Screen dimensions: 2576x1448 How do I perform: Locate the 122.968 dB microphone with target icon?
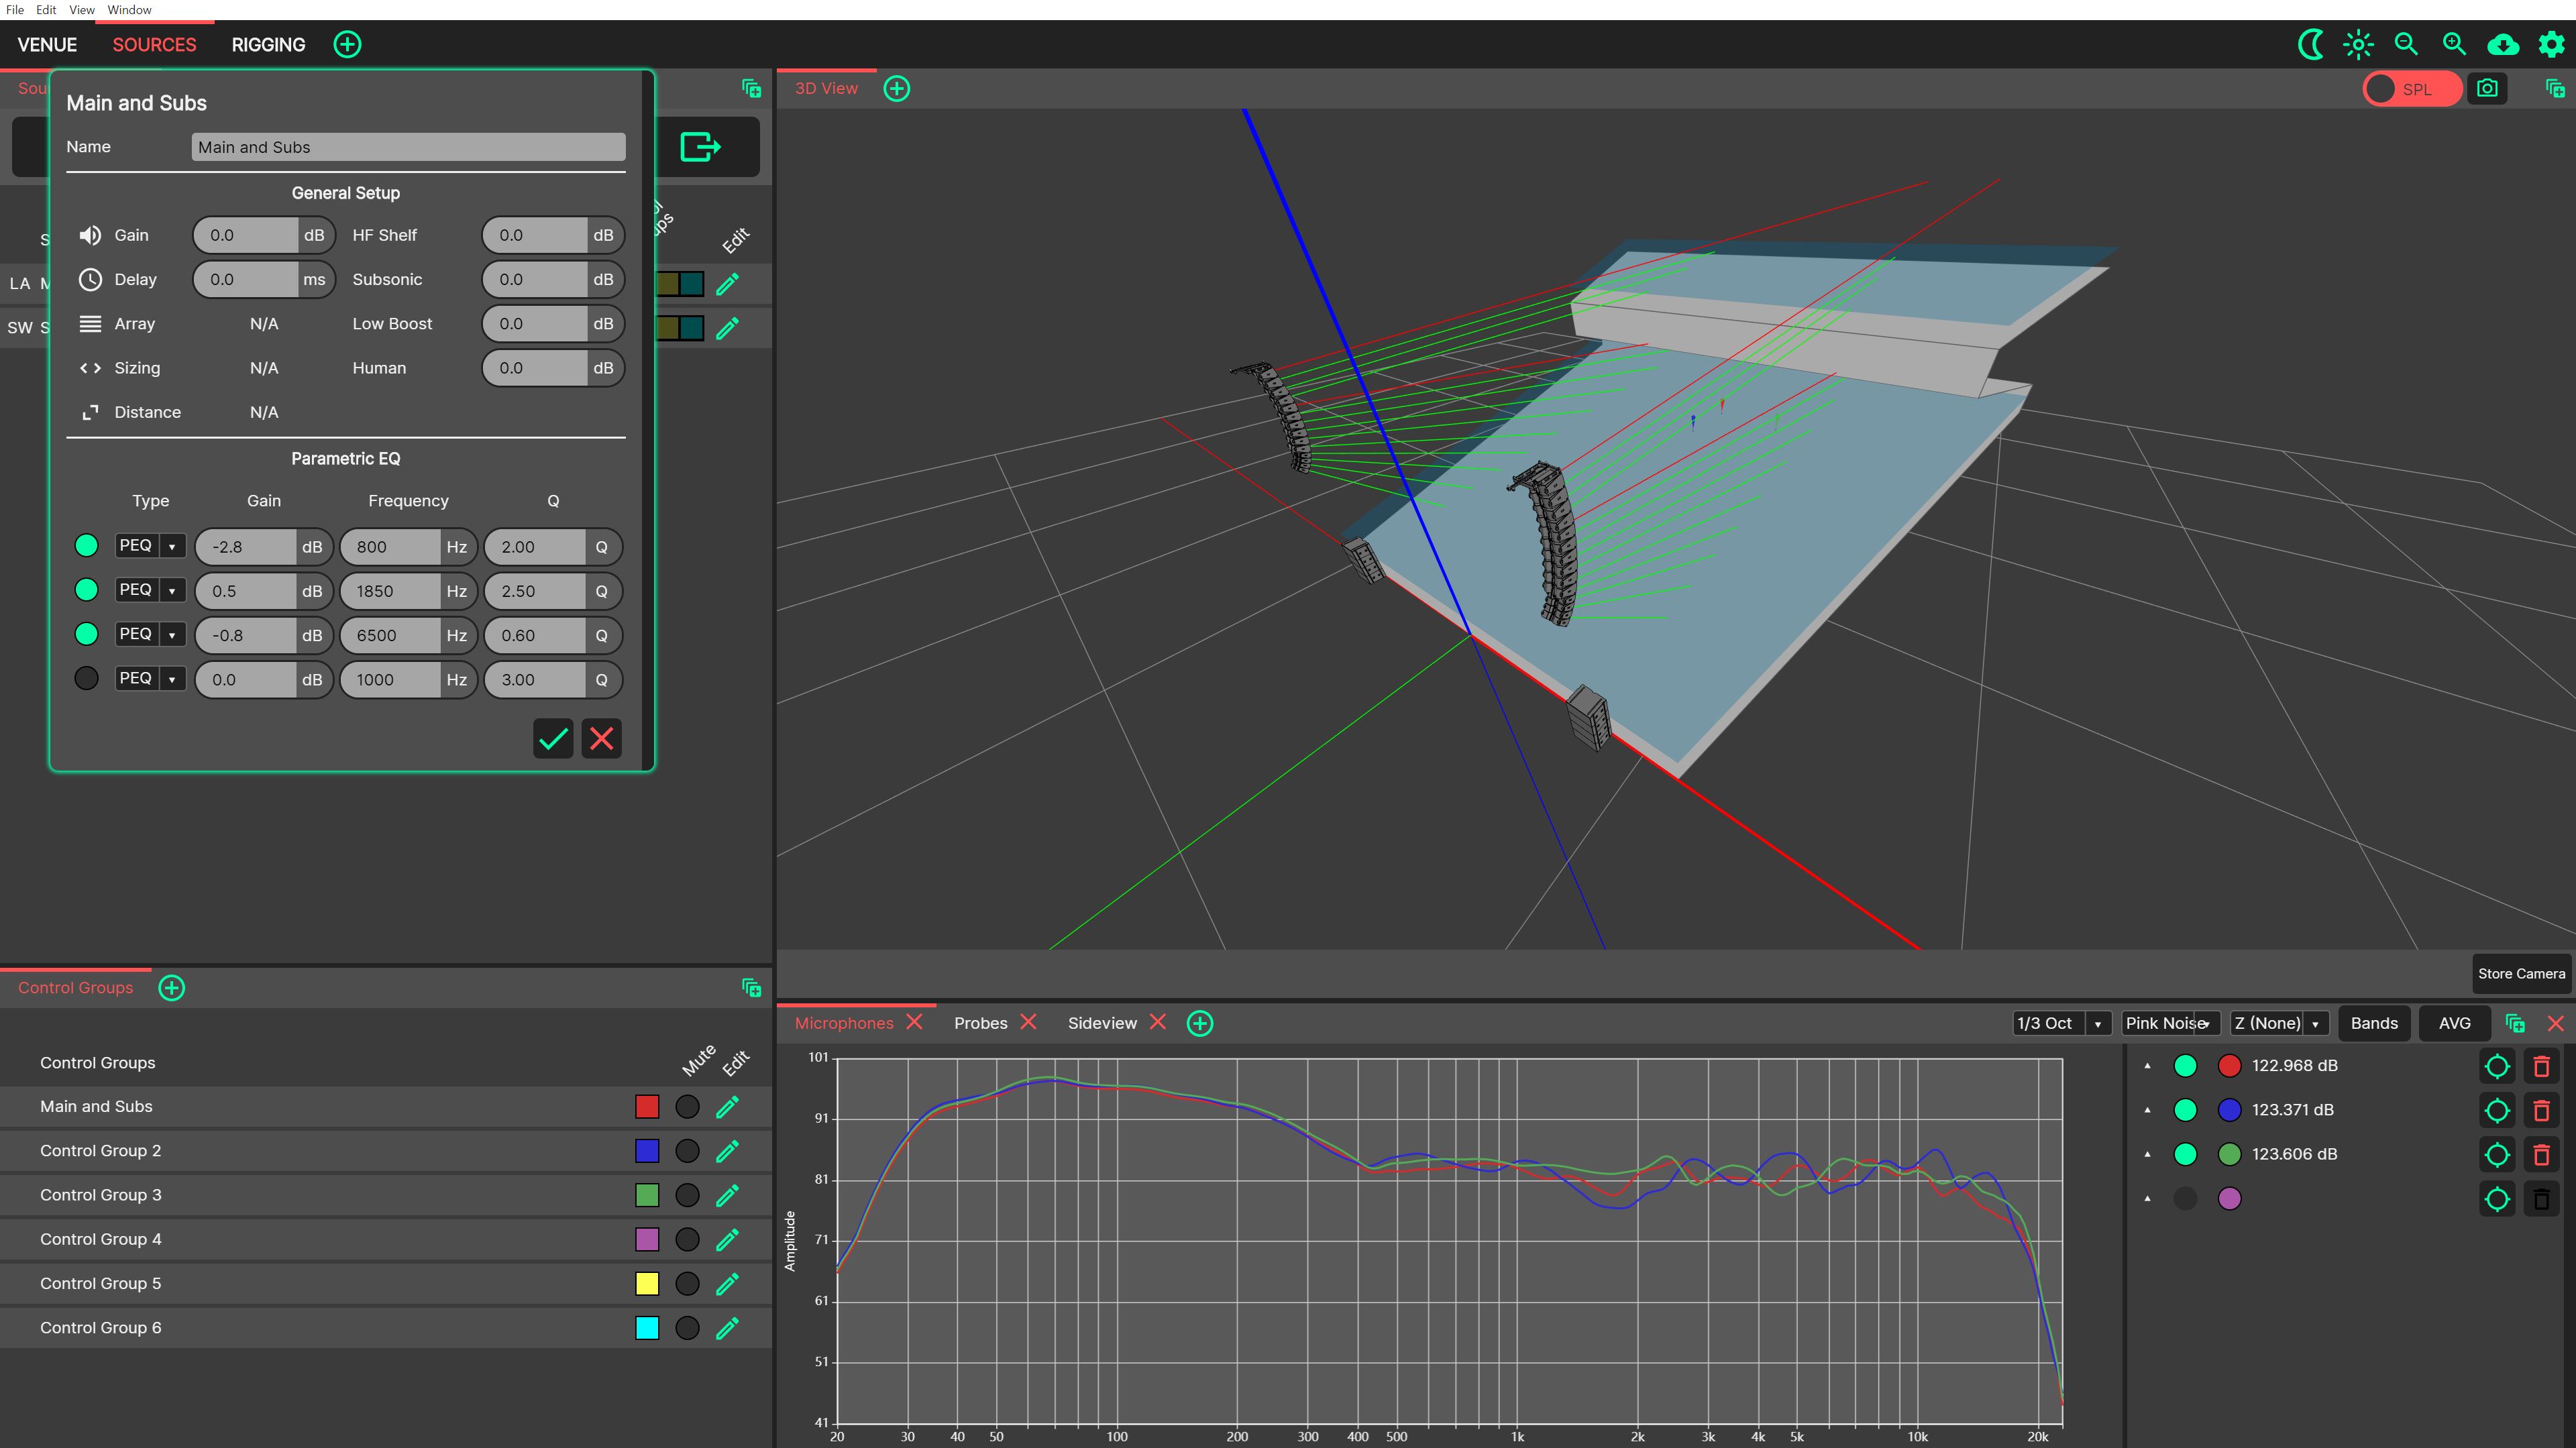(x=2497, y=1066)
